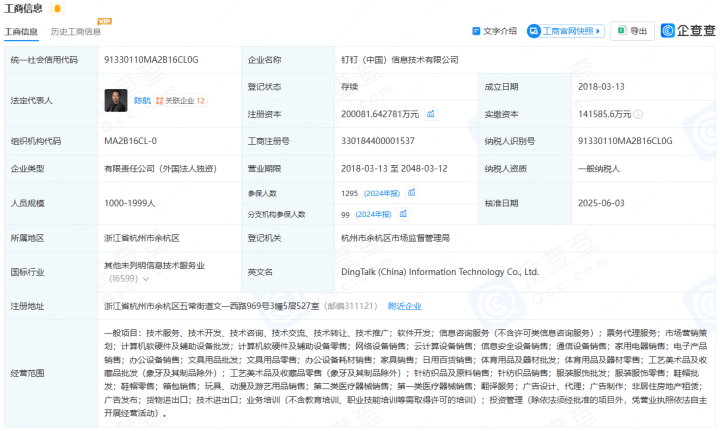Click the 导出 export button

[x=632, y=31]
